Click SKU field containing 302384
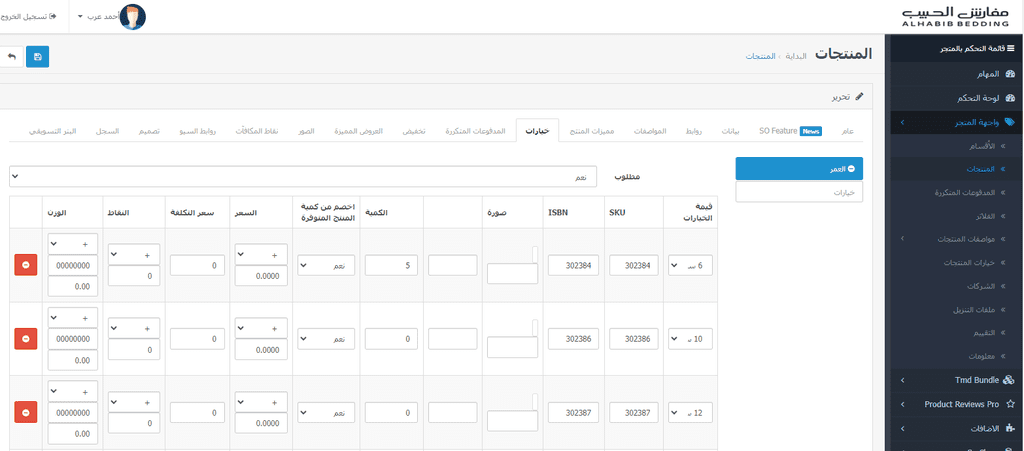 tap(634, 266)
